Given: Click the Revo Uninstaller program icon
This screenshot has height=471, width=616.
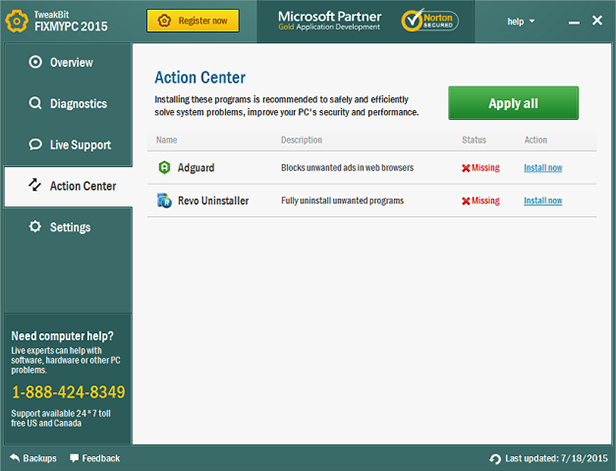Looking at the screenshot, I should point(164,200).
